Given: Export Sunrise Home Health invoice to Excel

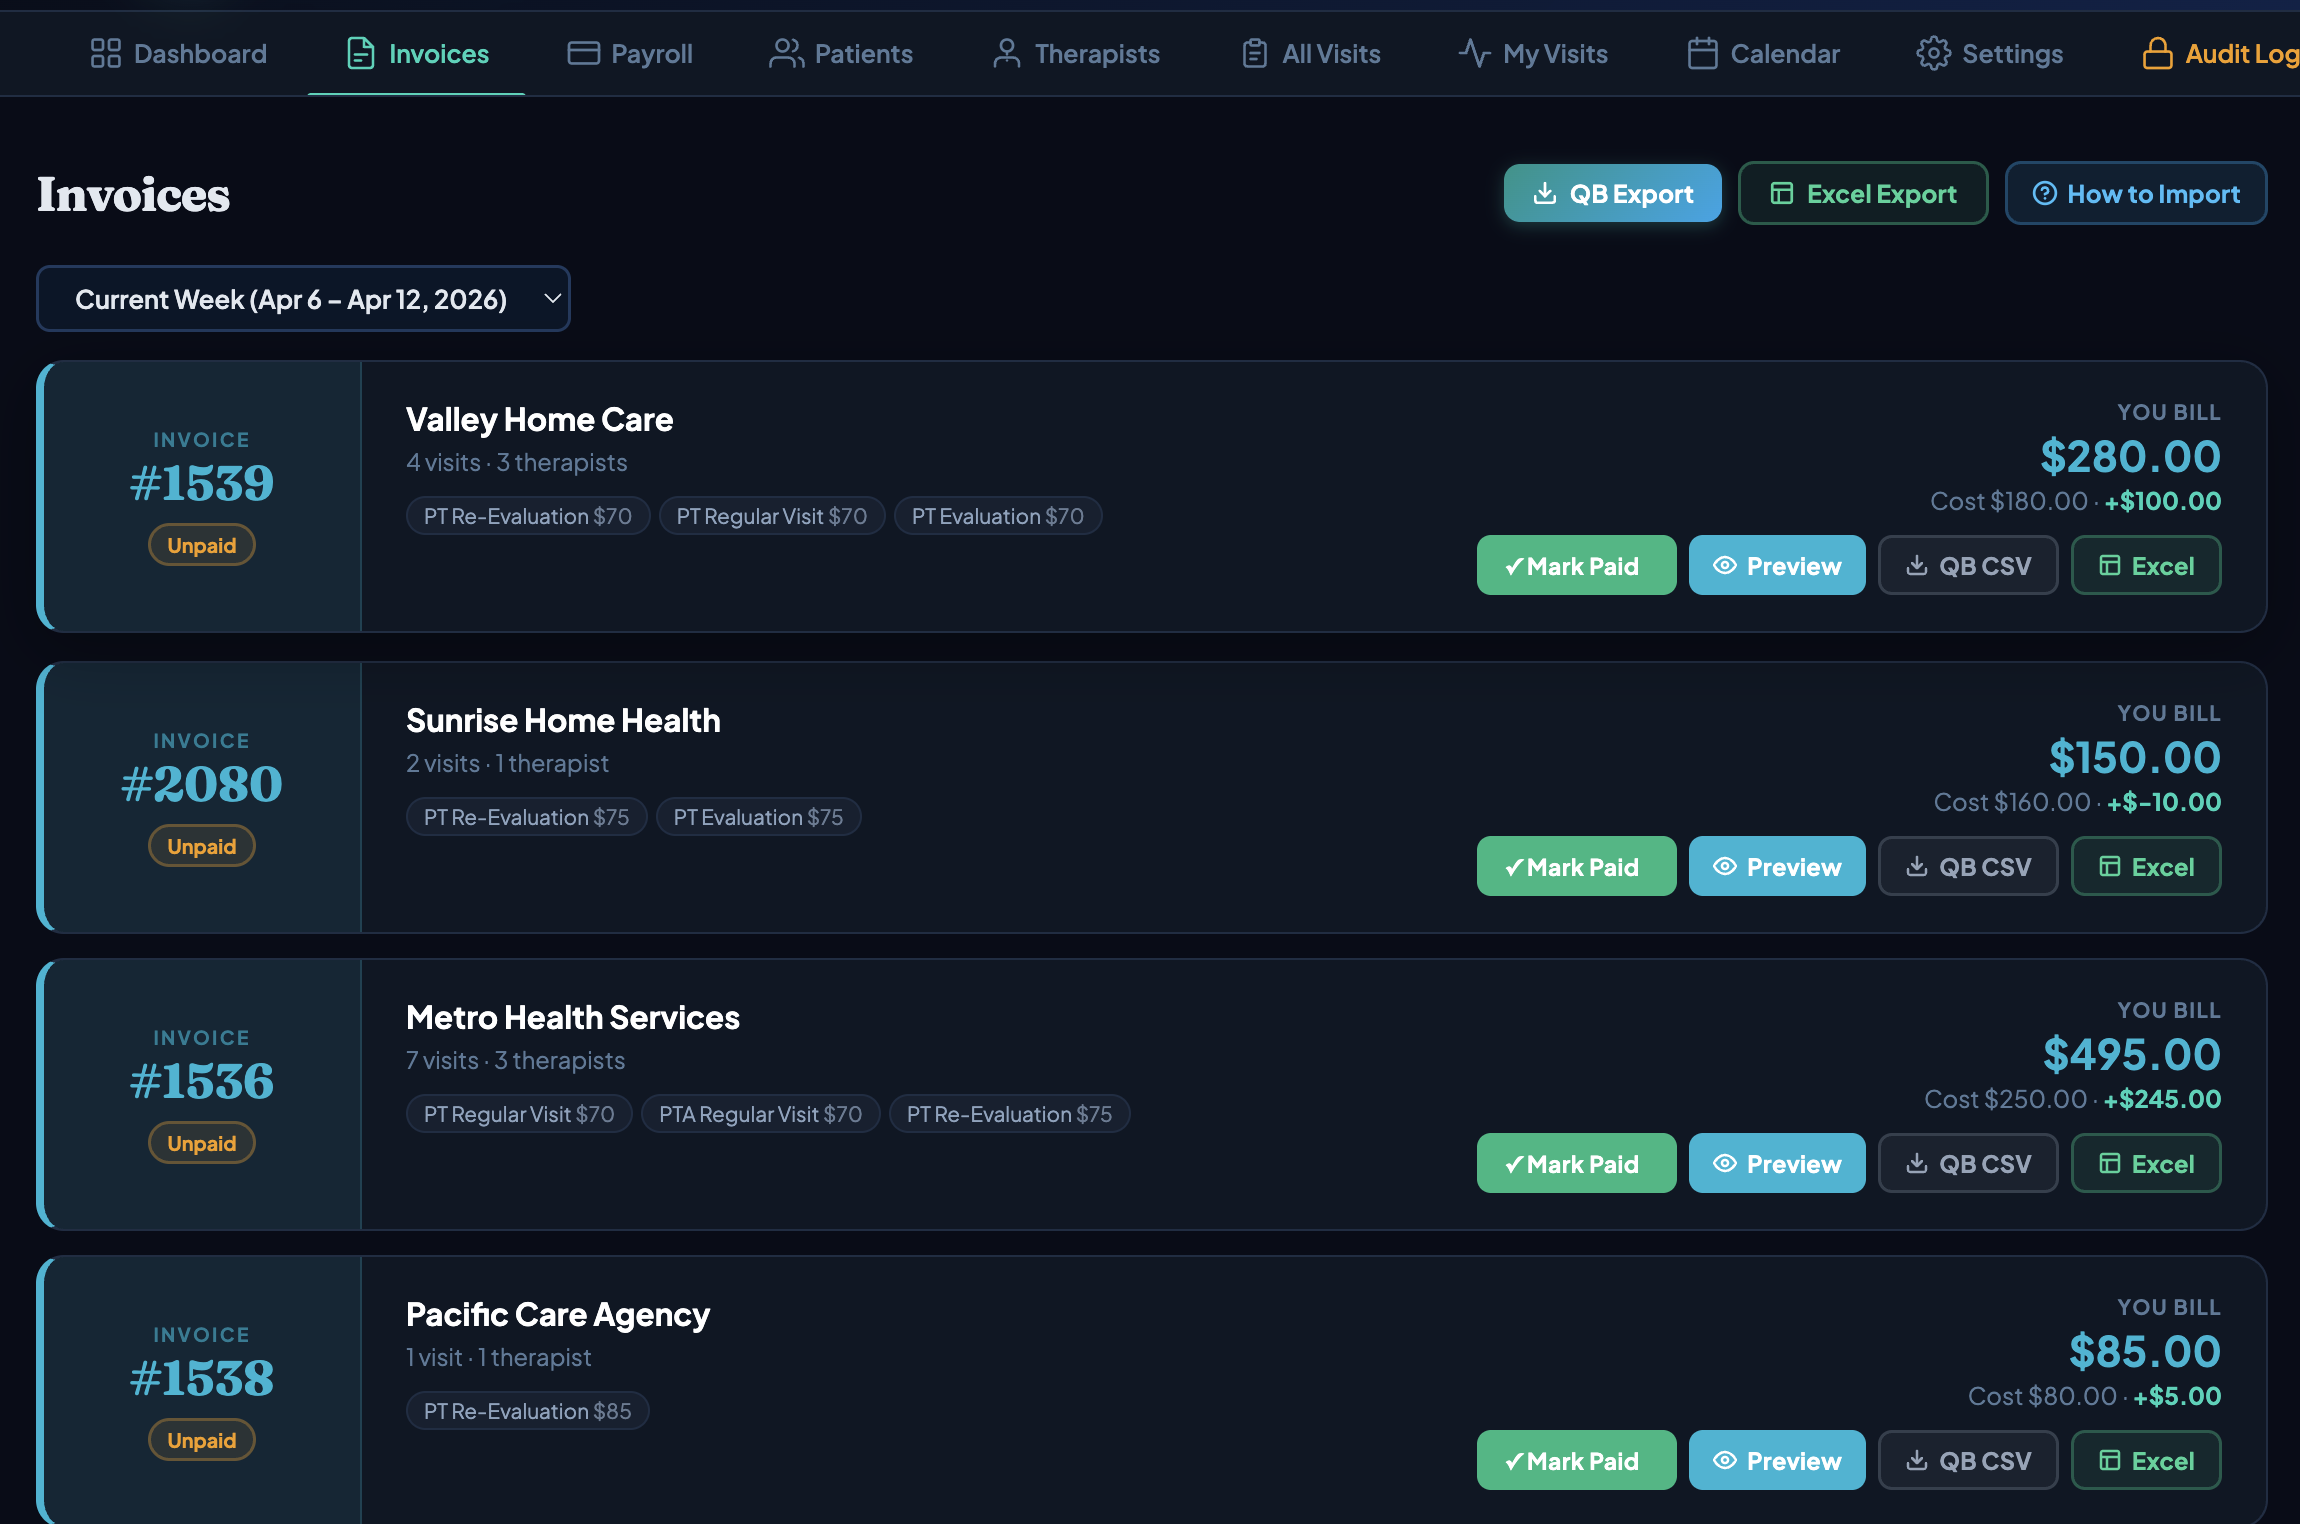Looking at the screenshot, I should [x=2146, y=866].
